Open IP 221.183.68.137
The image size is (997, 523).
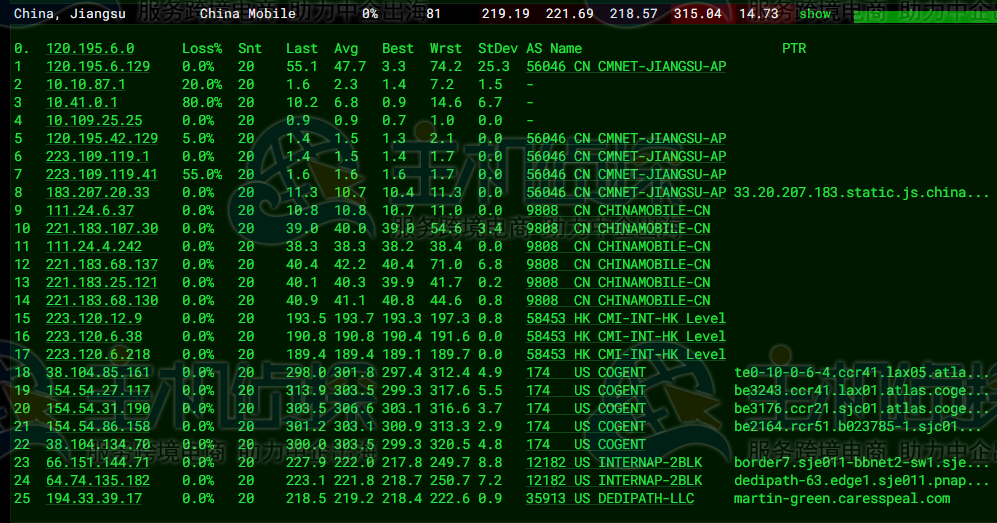click(x=102, y=264)
